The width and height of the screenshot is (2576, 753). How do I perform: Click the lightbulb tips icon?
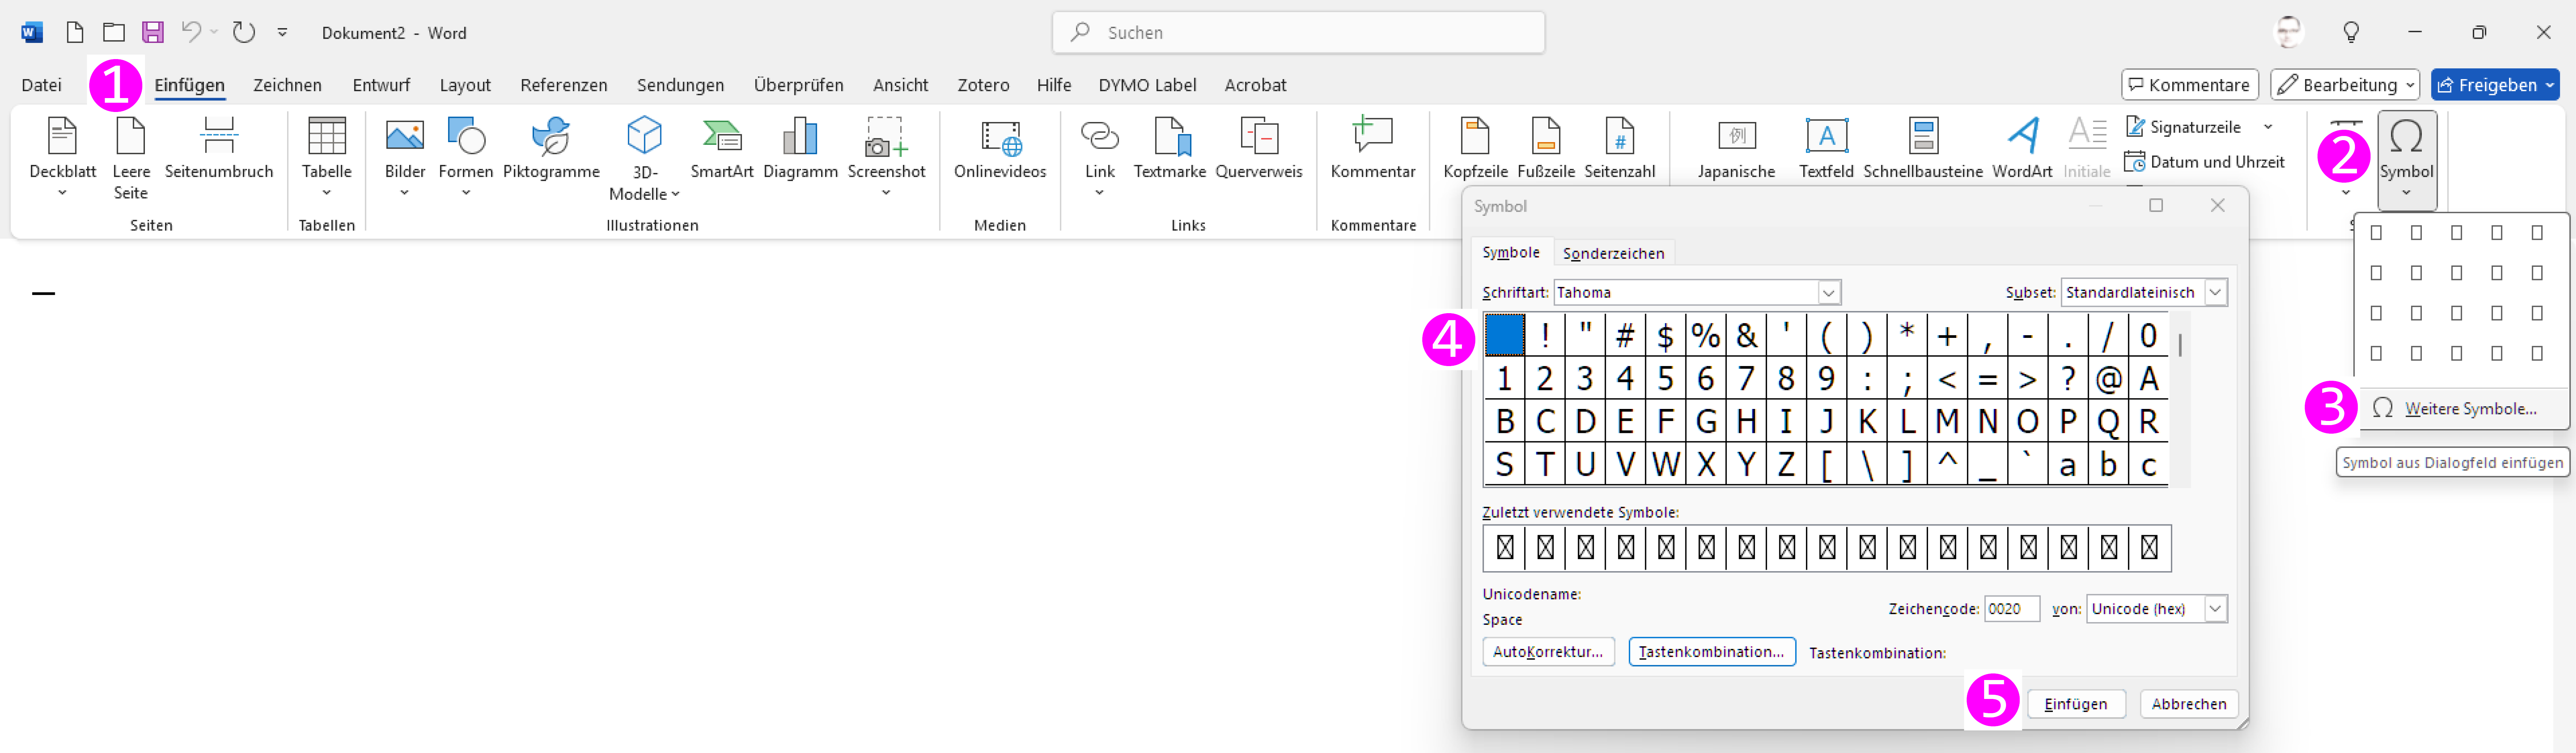(x=2351, y=33)
